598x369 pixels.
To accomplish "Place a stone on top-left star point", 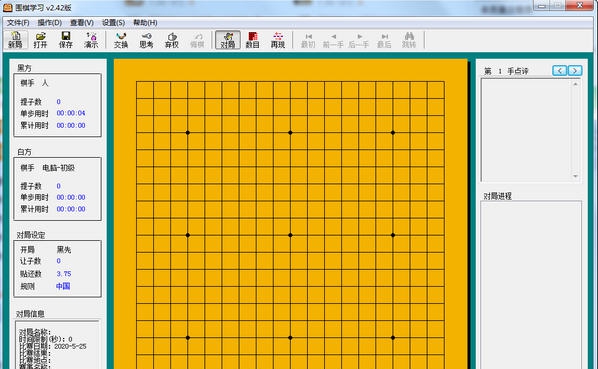I will pyautogui.click(x=188, y=133).
